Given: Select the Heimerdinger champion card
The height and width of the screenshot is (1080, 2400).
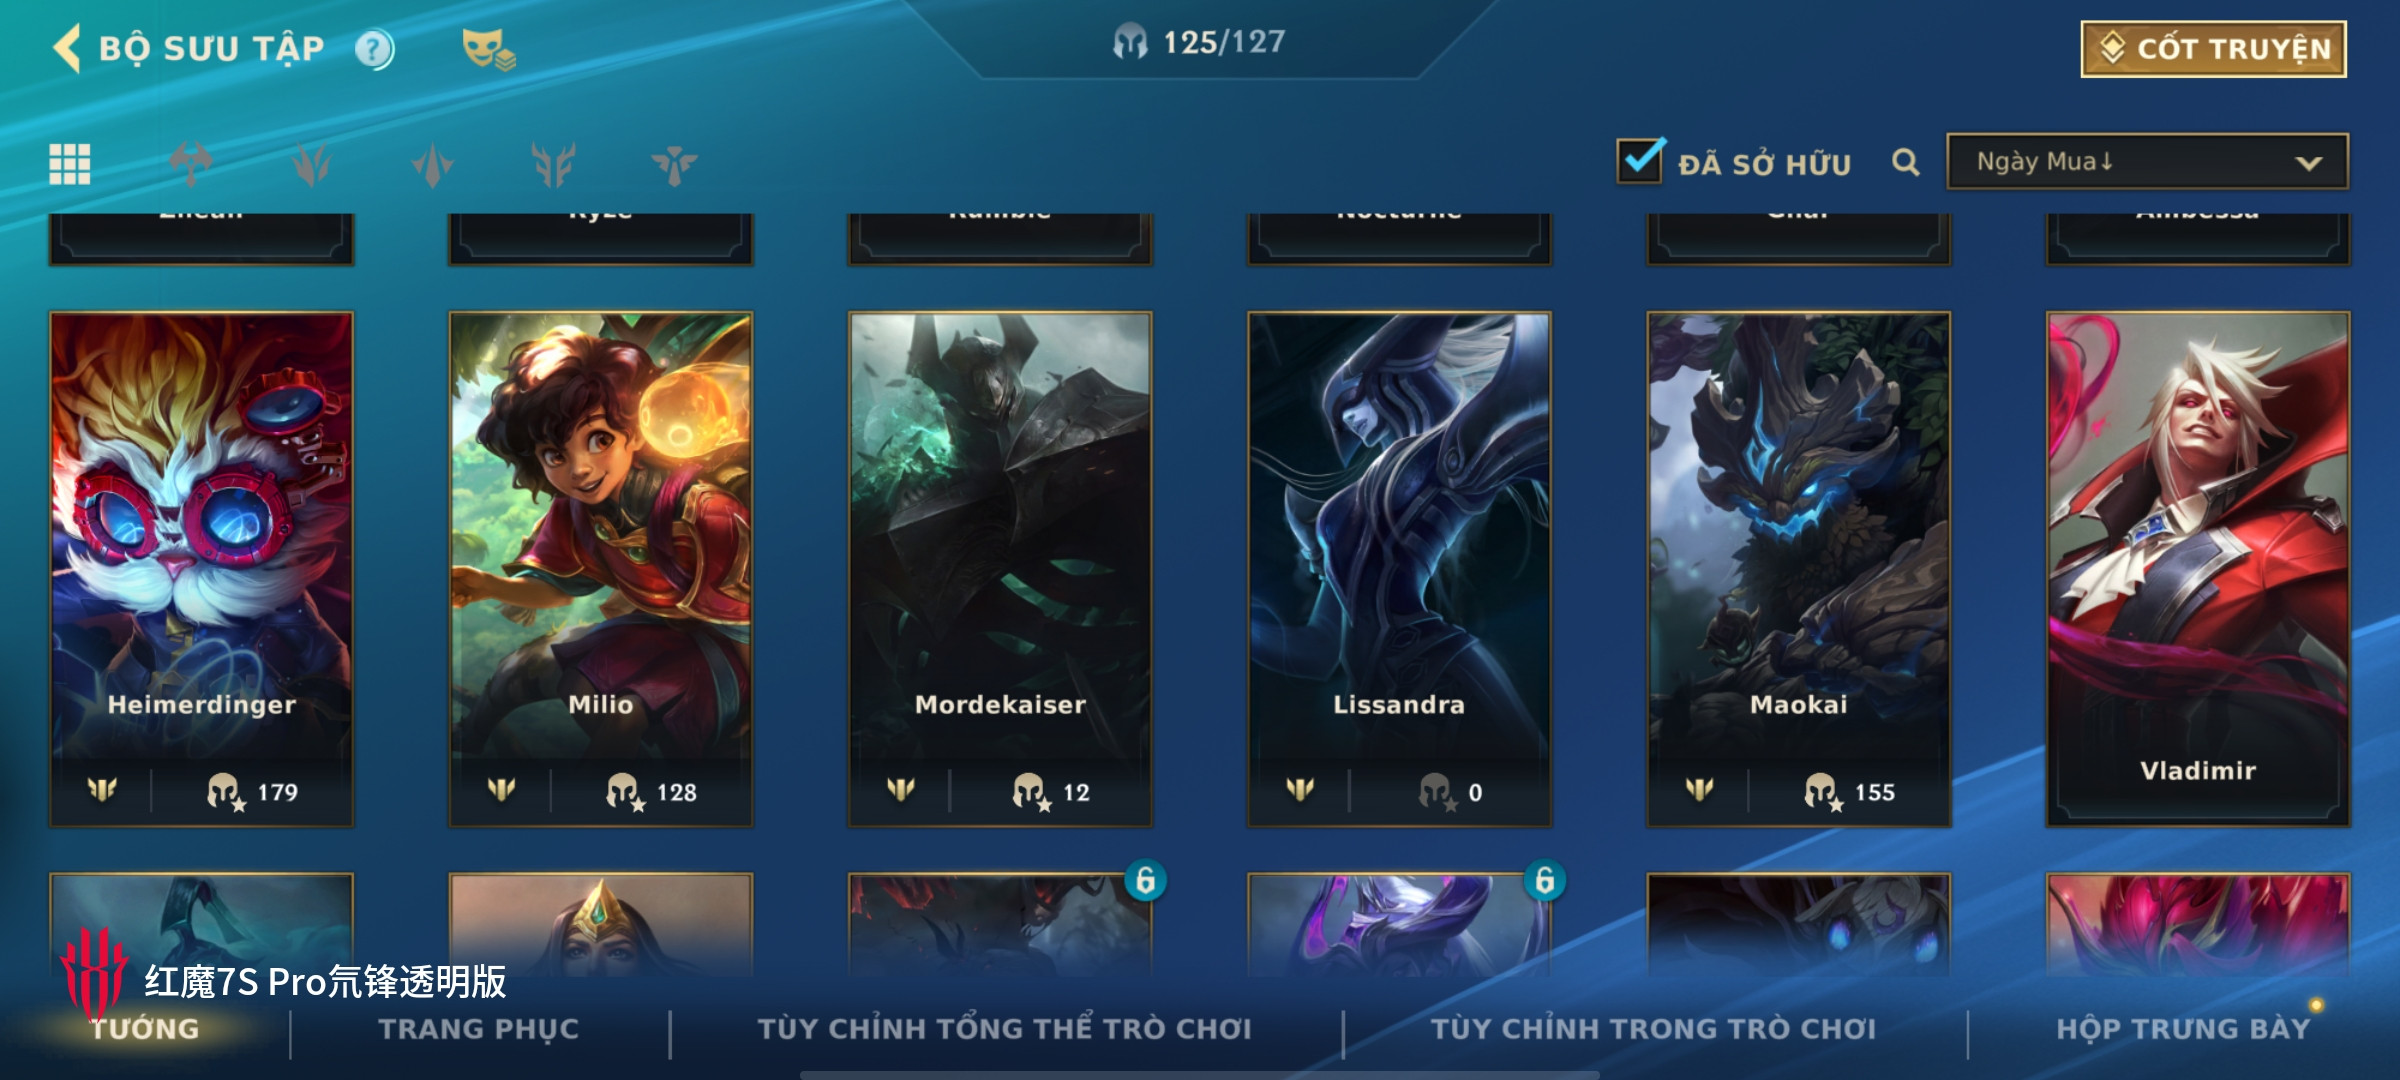Looking at the screenshot, I should click(201, 569).
